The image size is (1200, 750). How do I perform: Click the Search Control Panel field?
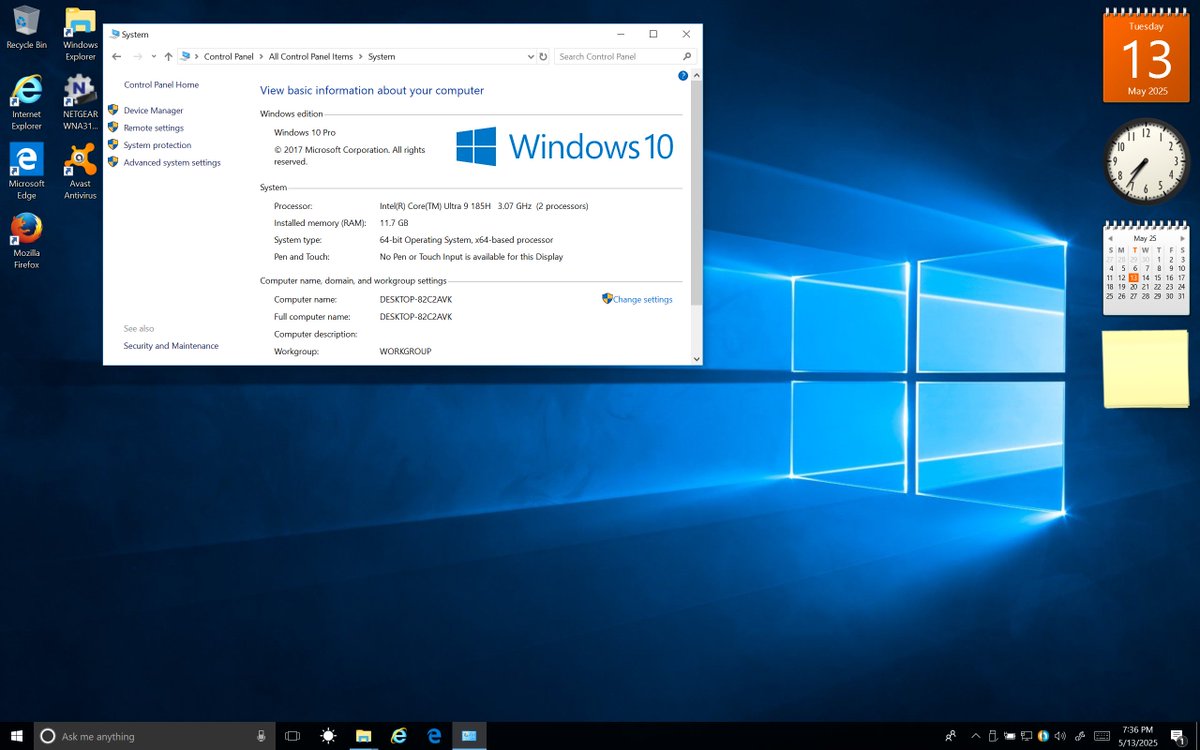tap(625, 57)
